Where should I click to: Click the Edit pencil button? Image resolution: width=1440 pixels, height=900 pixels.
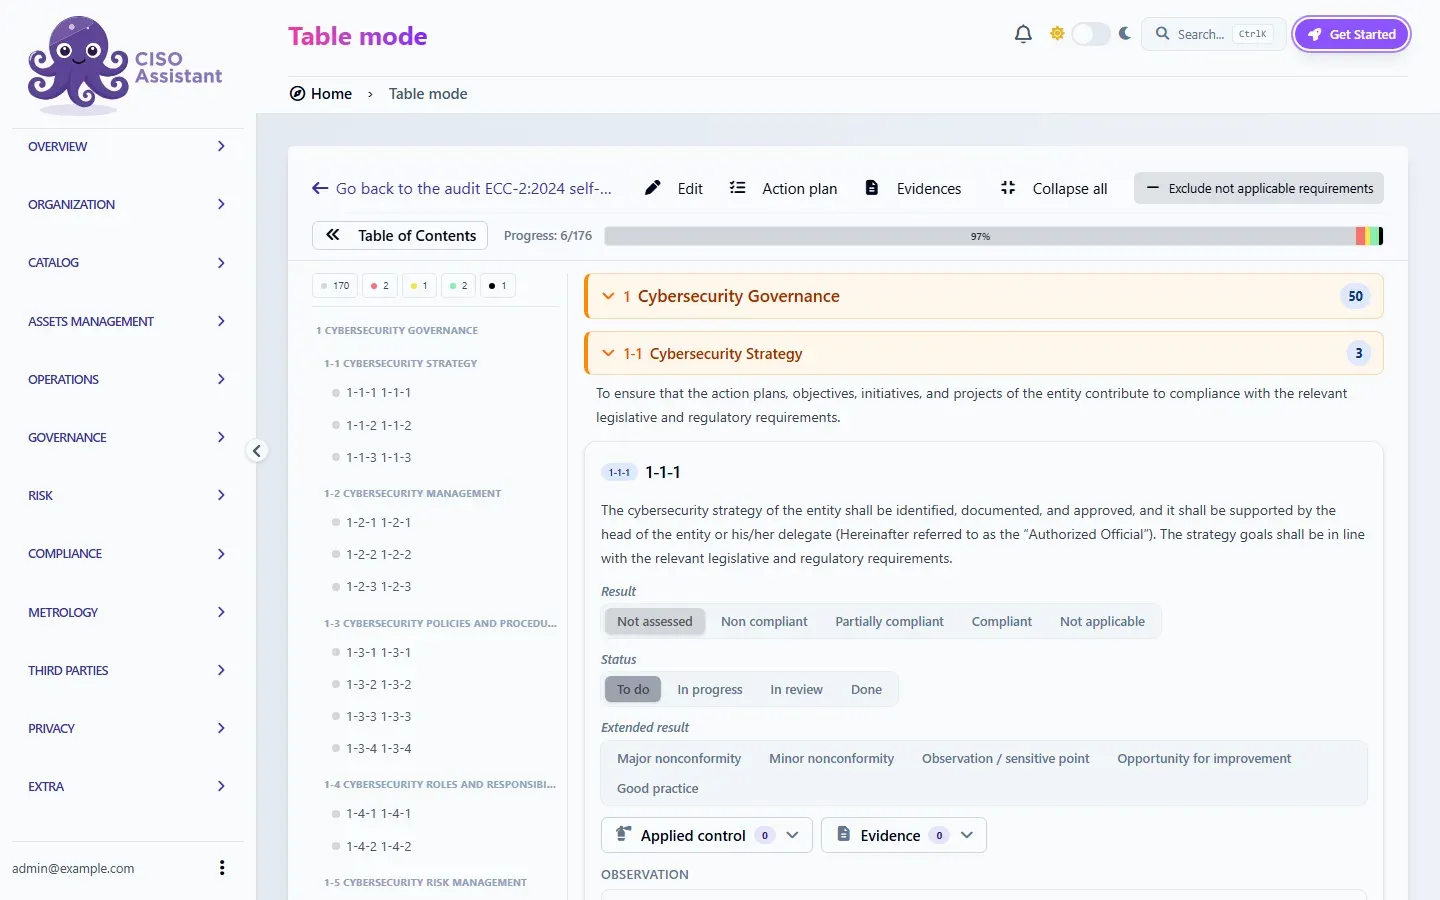pyautogui.click(x=673, y=188)
